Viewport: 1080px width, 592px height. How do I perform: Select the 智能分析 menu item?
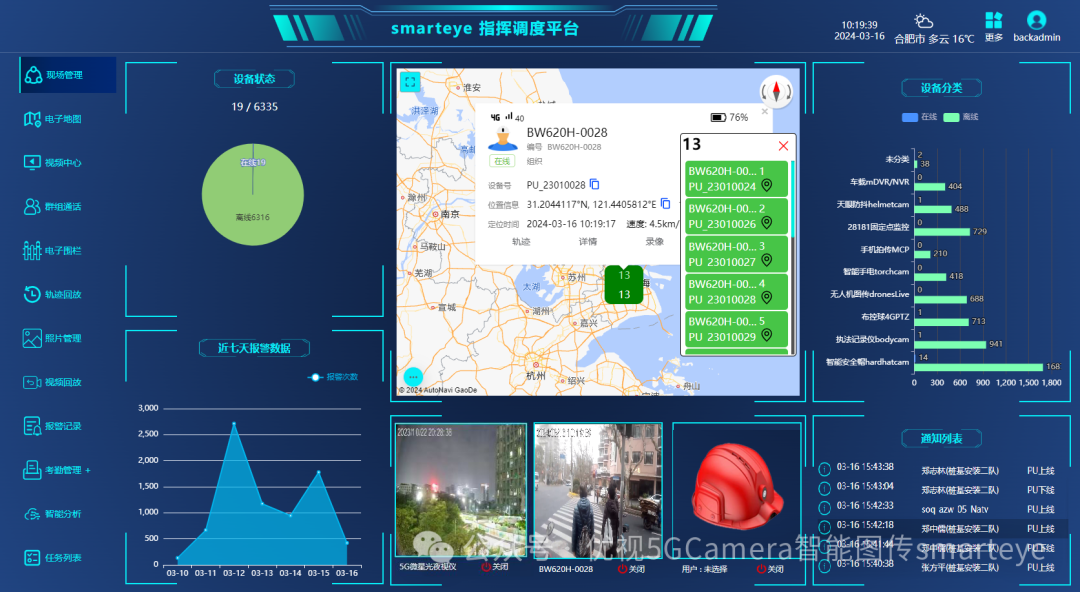[x=54, y=514]
